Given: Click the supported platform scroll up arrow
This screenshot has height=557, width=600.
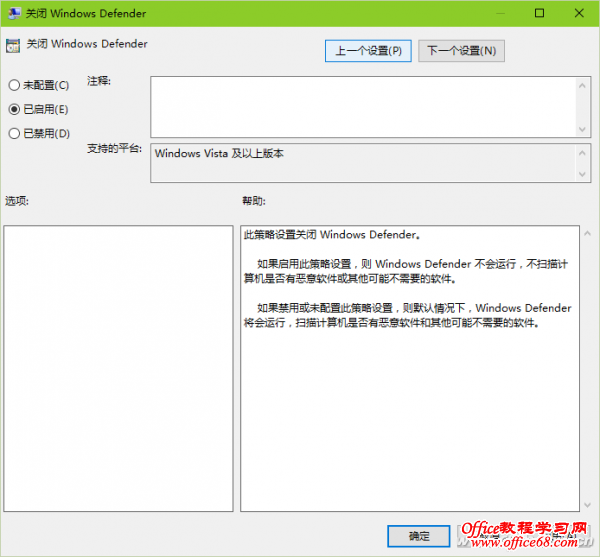Looking at the screenshot, I should pos(582,153).
